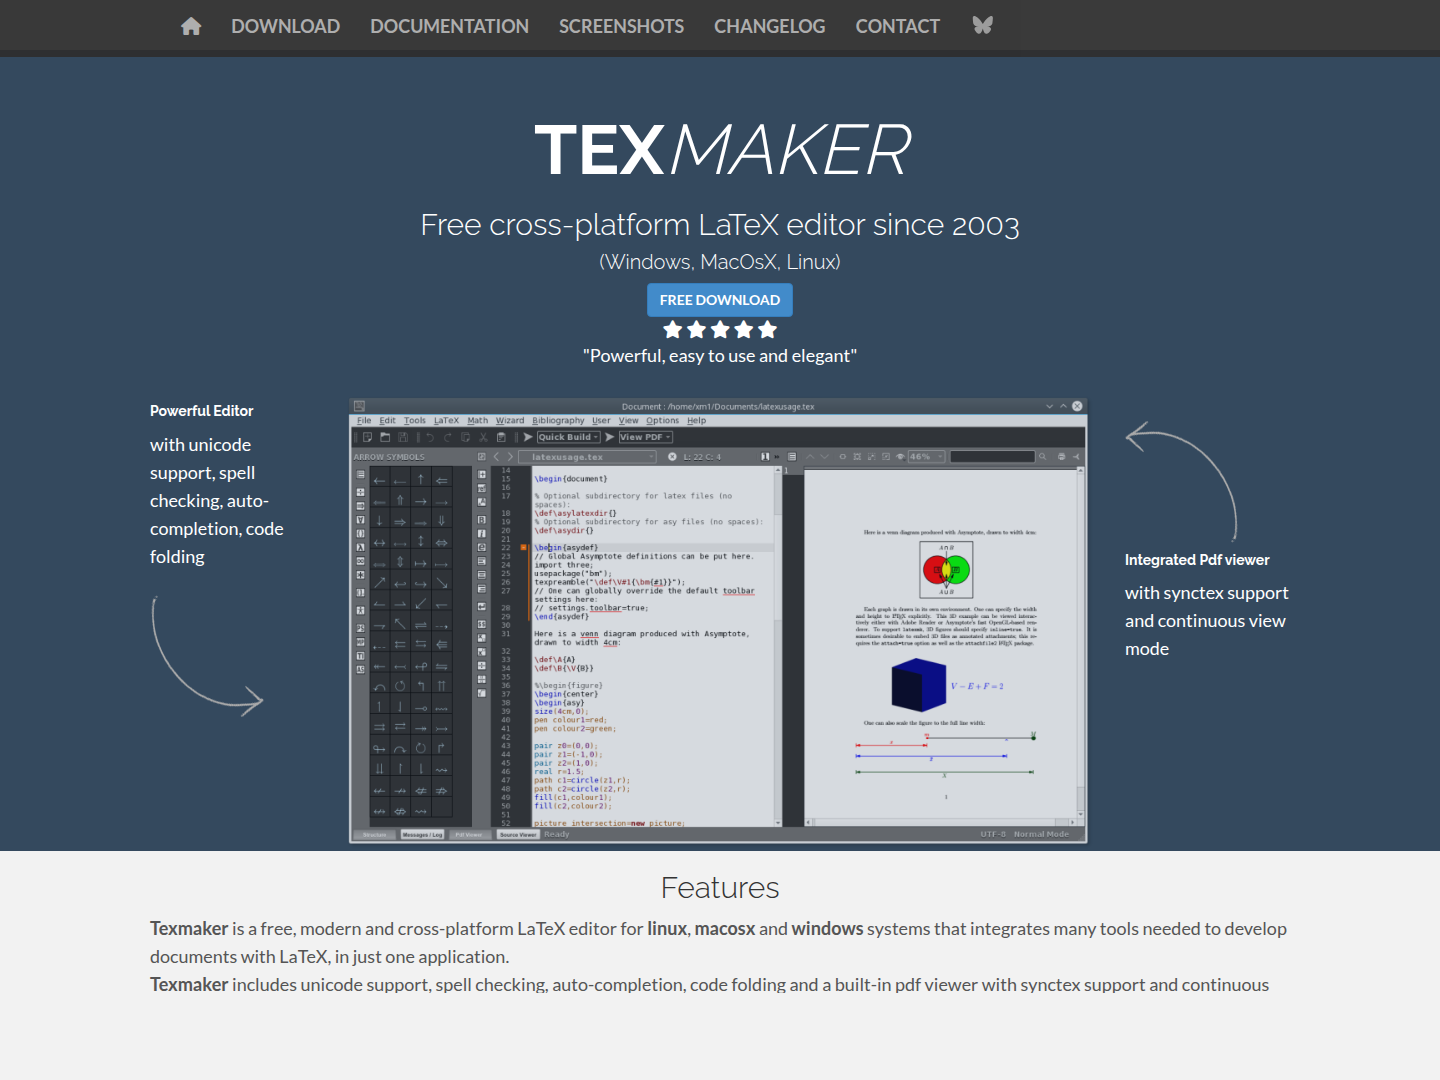Toggle Structure button in status bar

coord(375,834)
